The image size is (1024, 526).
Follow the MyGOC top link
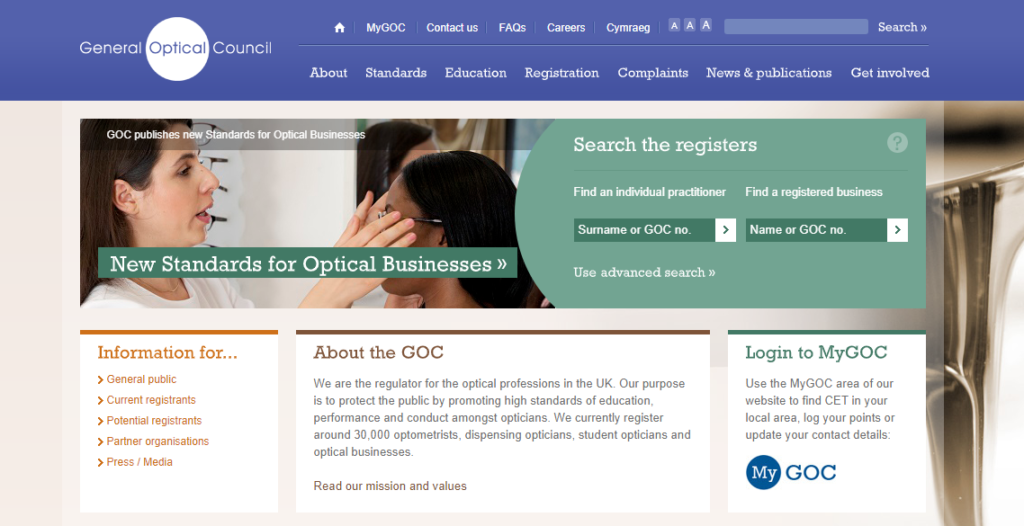pos(385,27)
